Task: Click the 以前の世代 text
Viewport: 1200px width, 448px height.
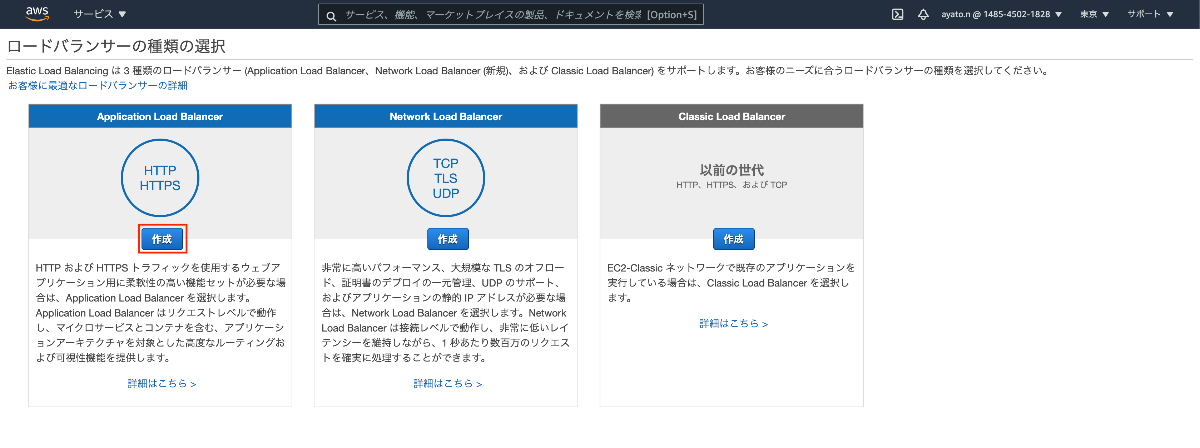Action: 732,170
